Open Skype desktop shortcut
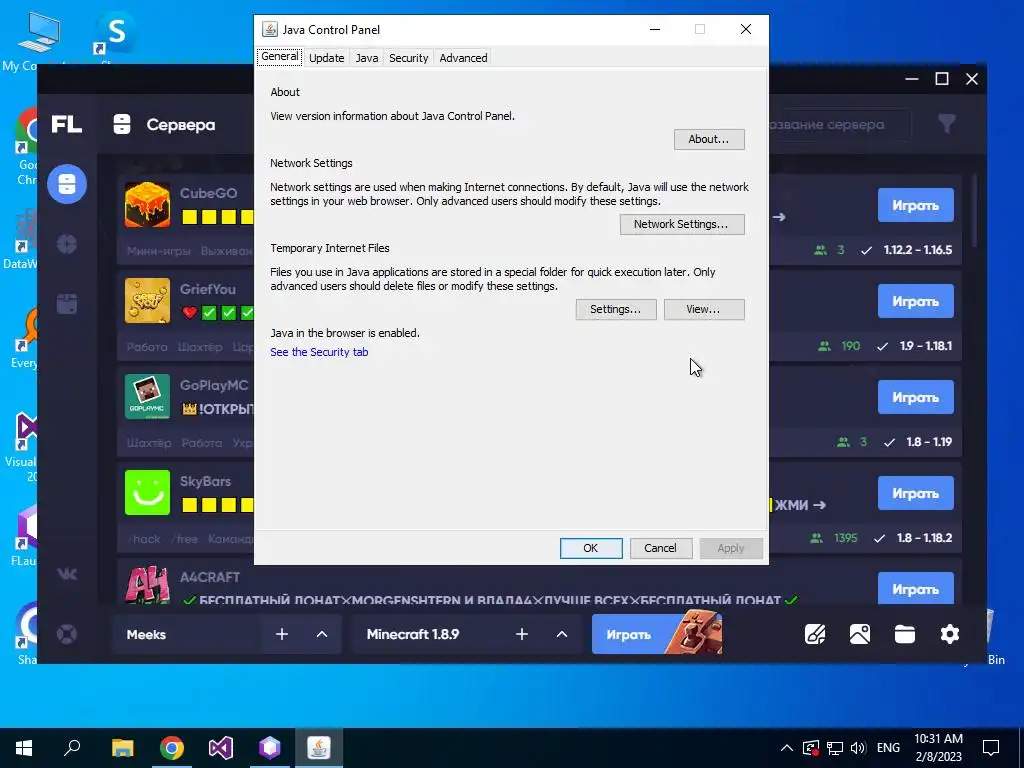The height and width of the screenshot is (768, 1024). [x=116, y=36]
